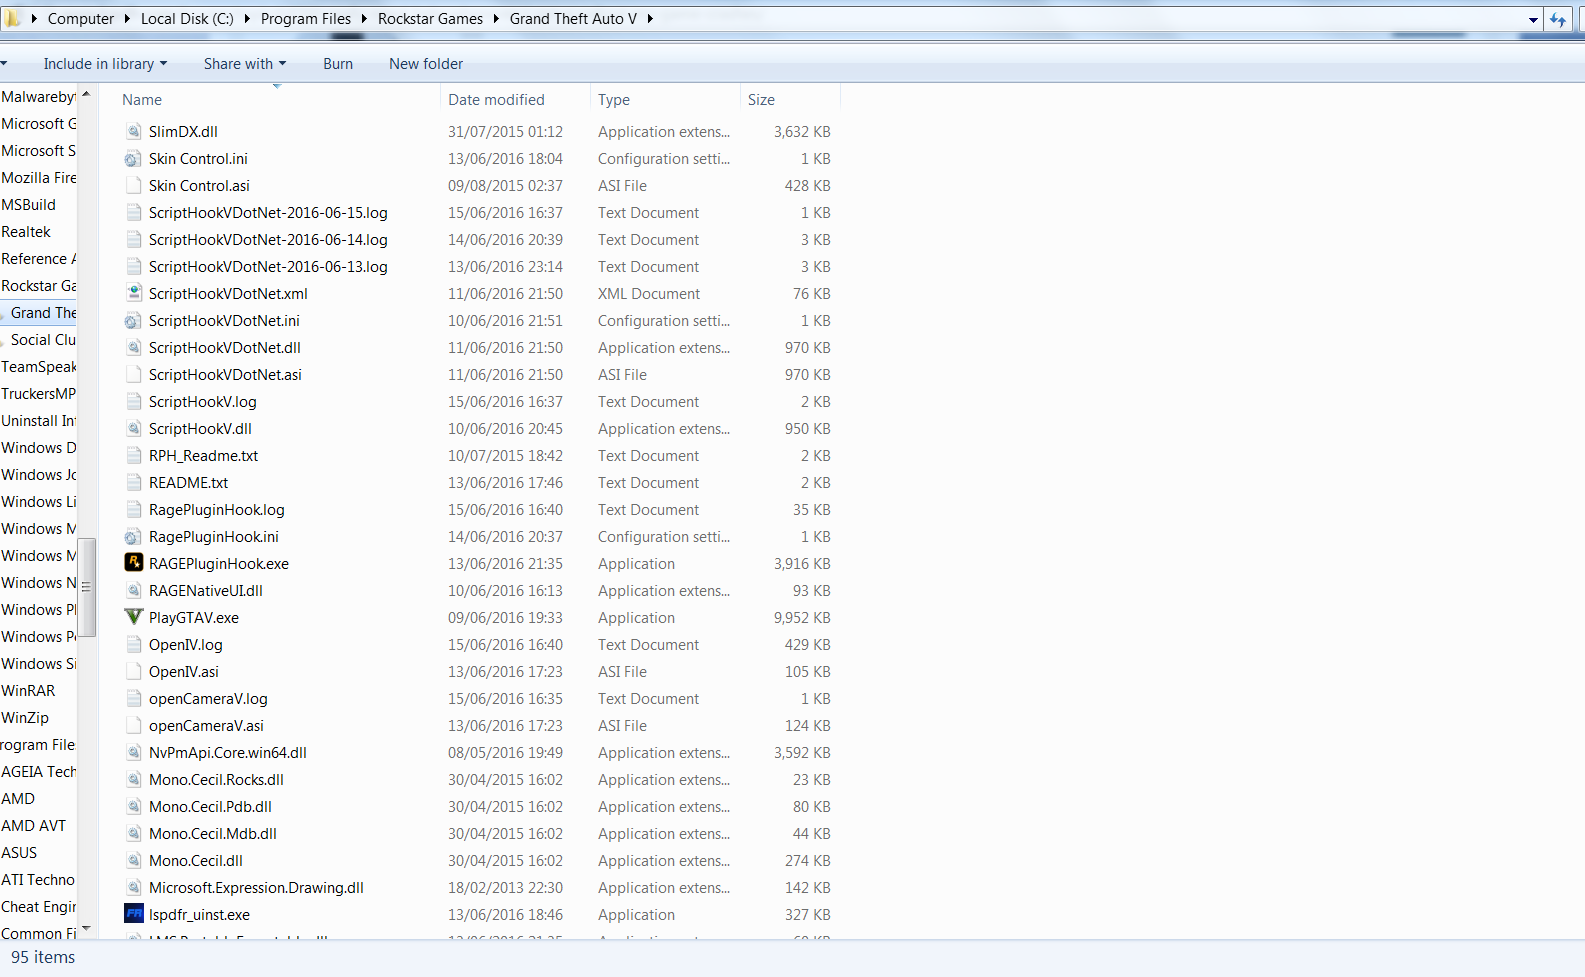Click the ScriptHookVDotNet.dll file icon

point(133,347)
